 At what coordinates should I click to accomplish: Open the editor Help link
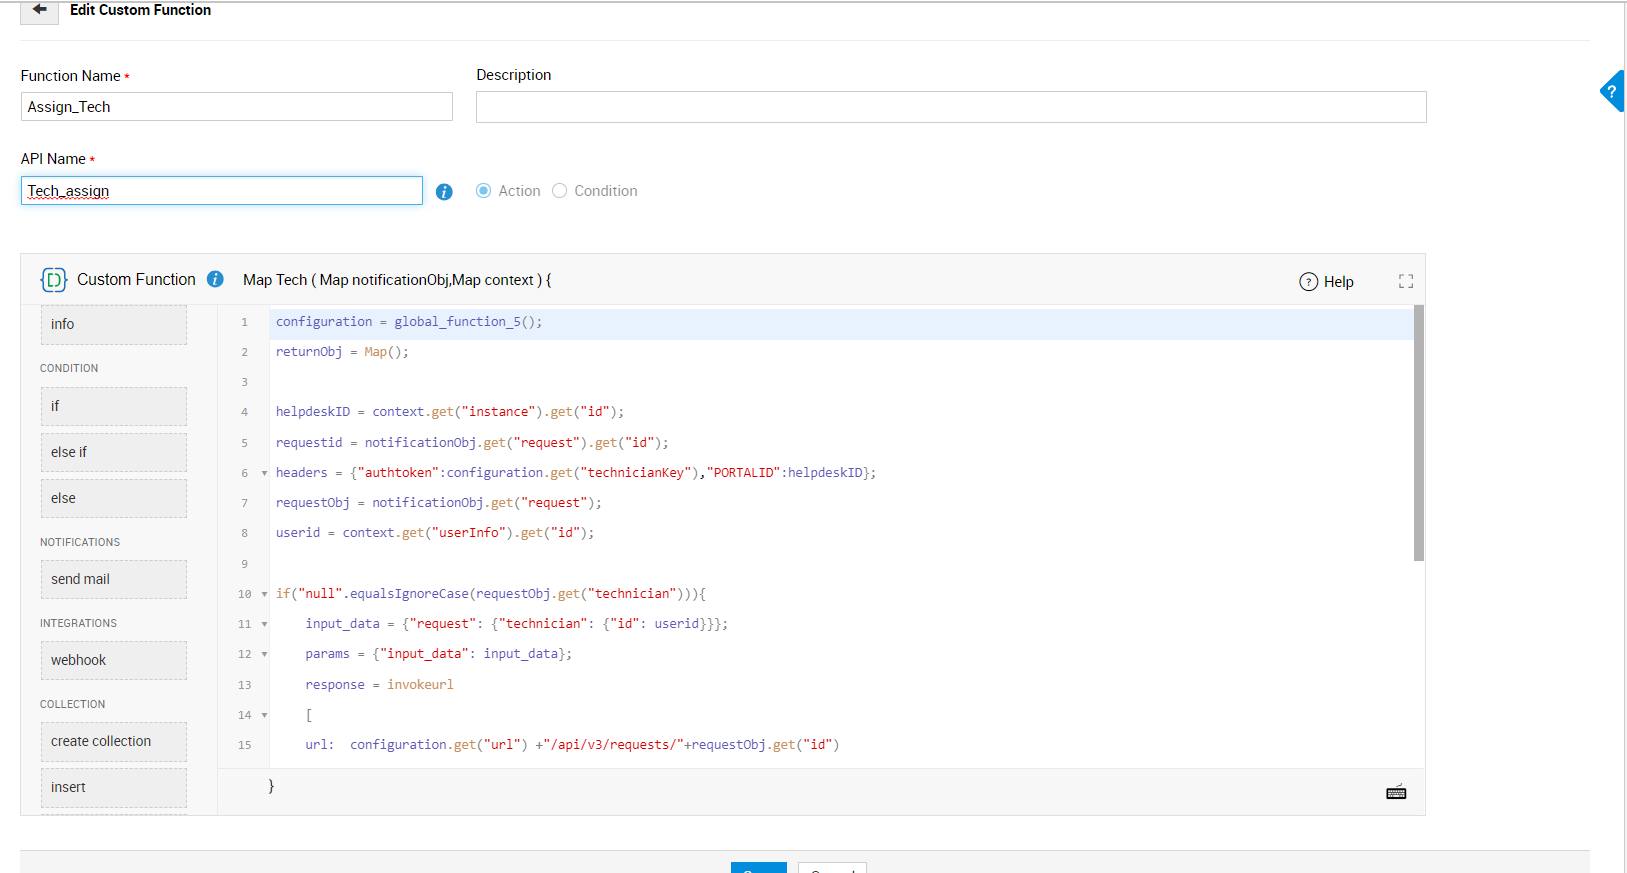point(1326,282)
